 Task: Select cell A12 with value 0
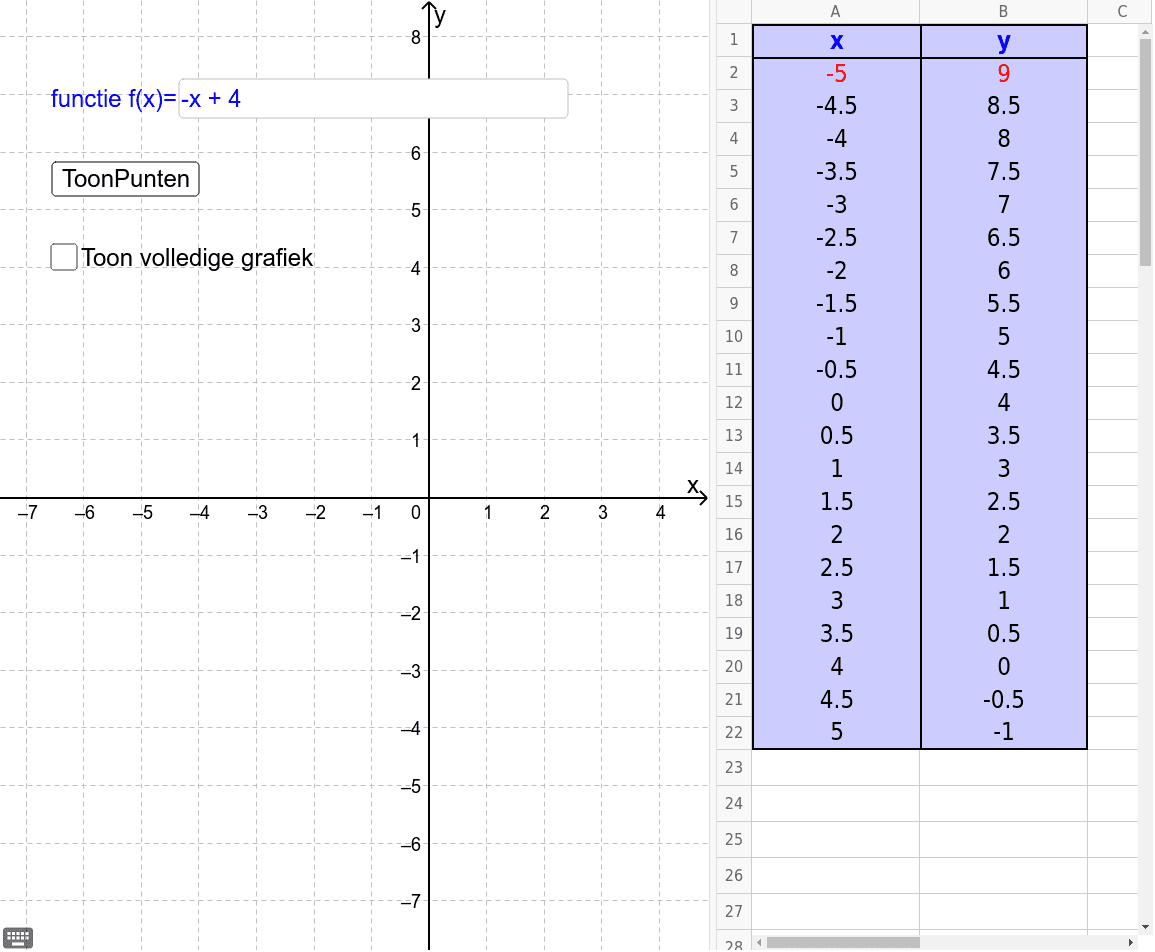(x=836, y=402)
